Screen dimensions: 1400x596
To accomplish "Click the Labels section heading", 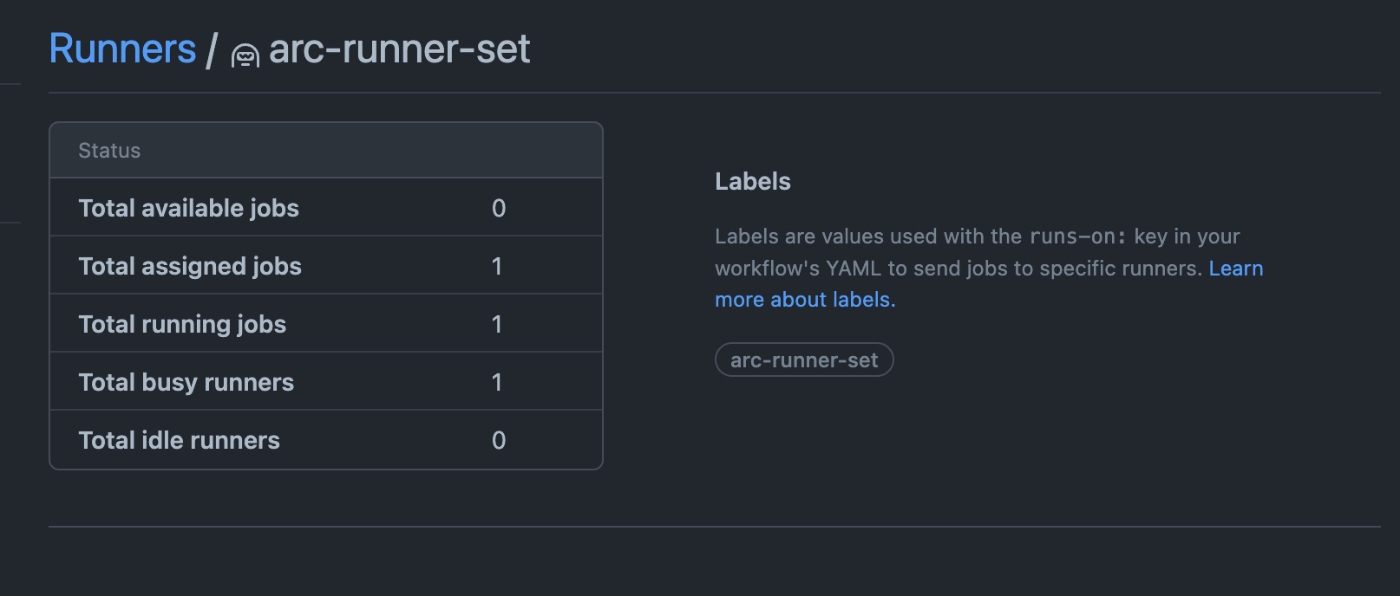I will click(x=753, y=181).
